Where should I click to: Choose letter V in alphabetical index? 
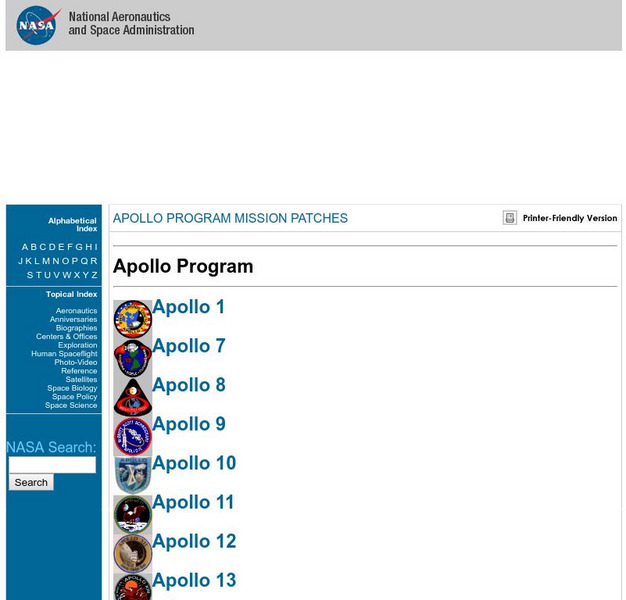point(57,275)
